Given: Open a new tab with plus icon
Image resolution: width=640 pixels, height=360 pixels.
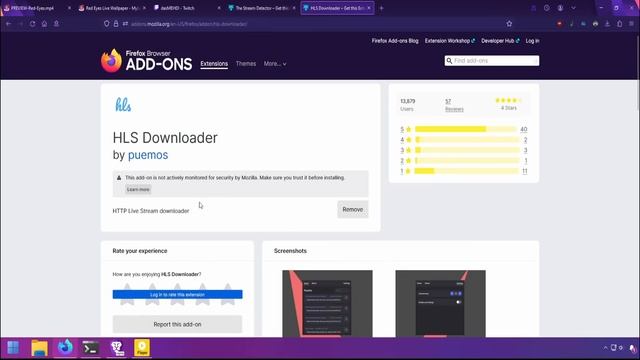Looking at the screenshot, I should pyautogui.click(x=381, y=8).
